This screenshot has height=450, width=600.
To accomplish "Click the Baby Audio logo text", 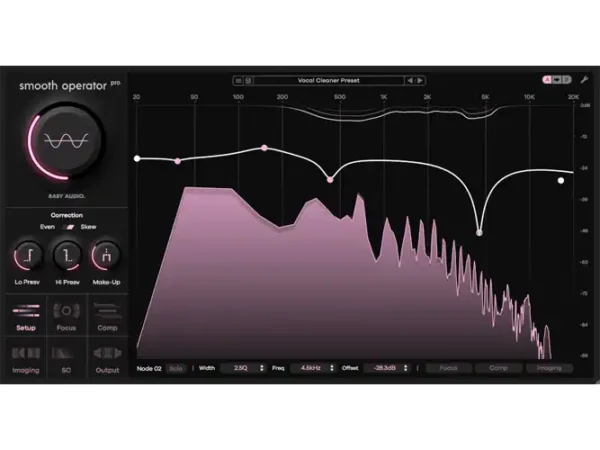I will 67,196.
